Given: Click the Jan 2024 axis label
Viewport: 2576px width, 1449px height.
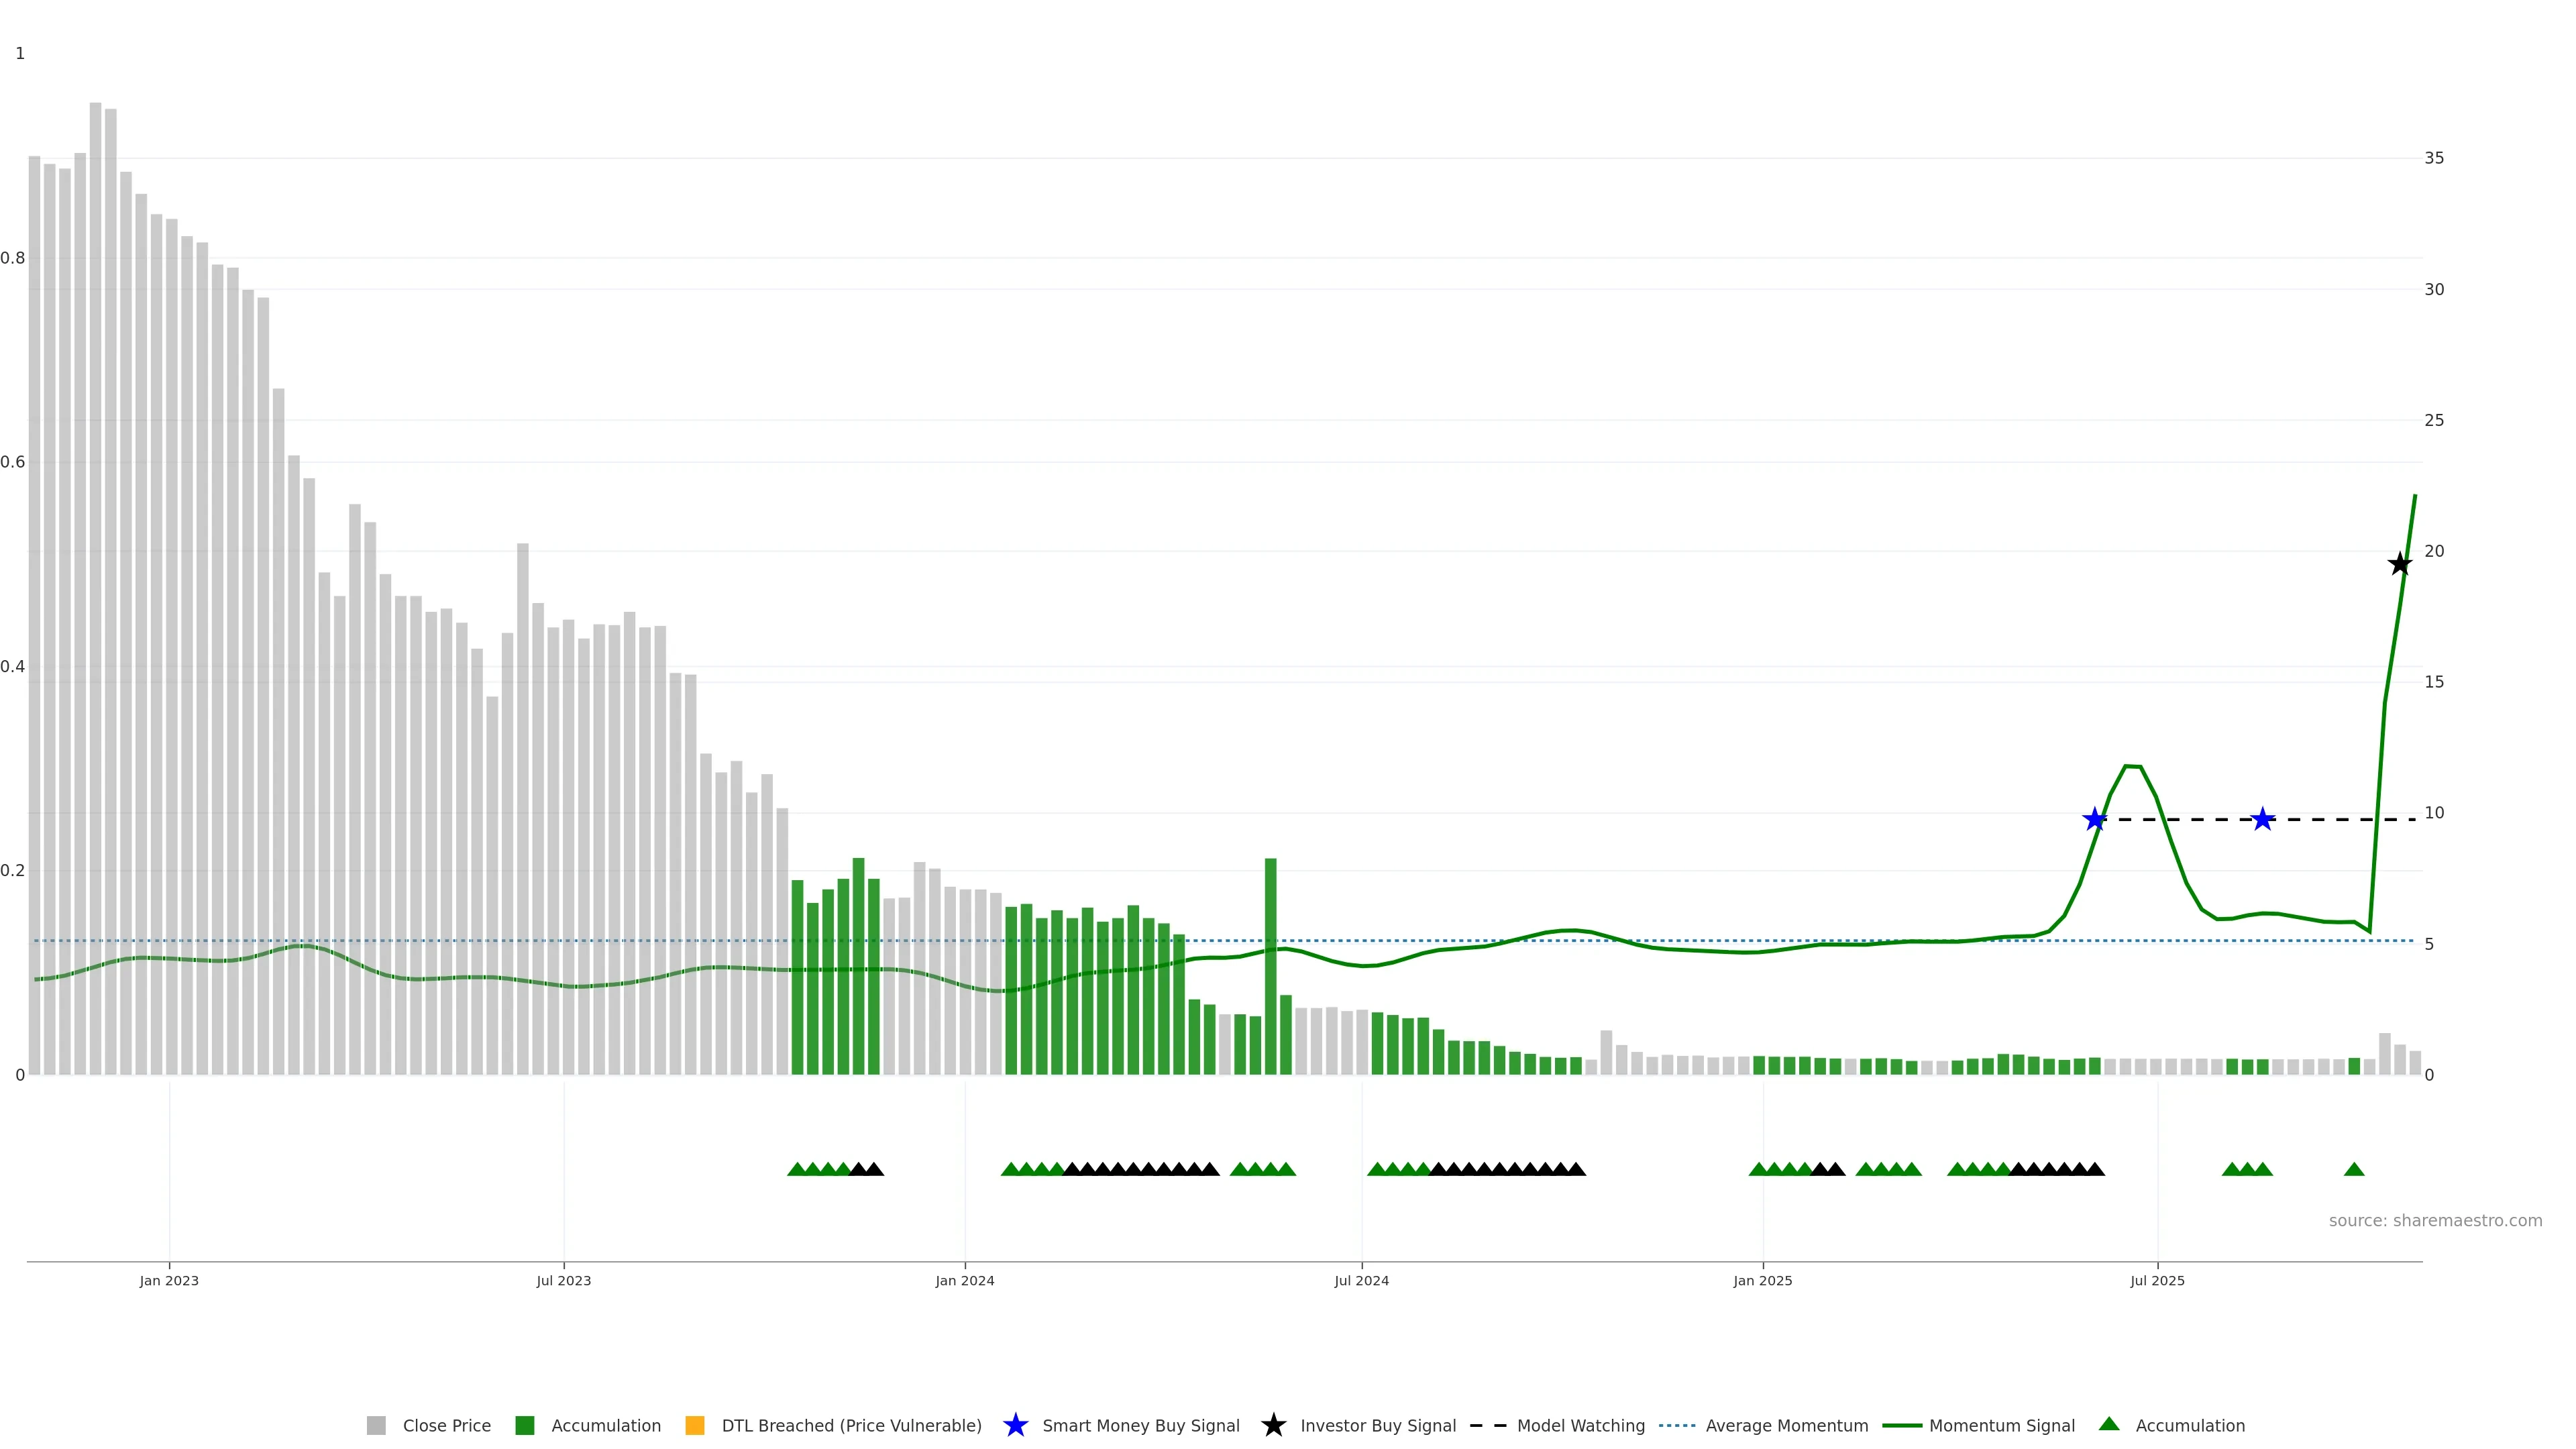Looking at the screenshot, I should pos(965,1281).
